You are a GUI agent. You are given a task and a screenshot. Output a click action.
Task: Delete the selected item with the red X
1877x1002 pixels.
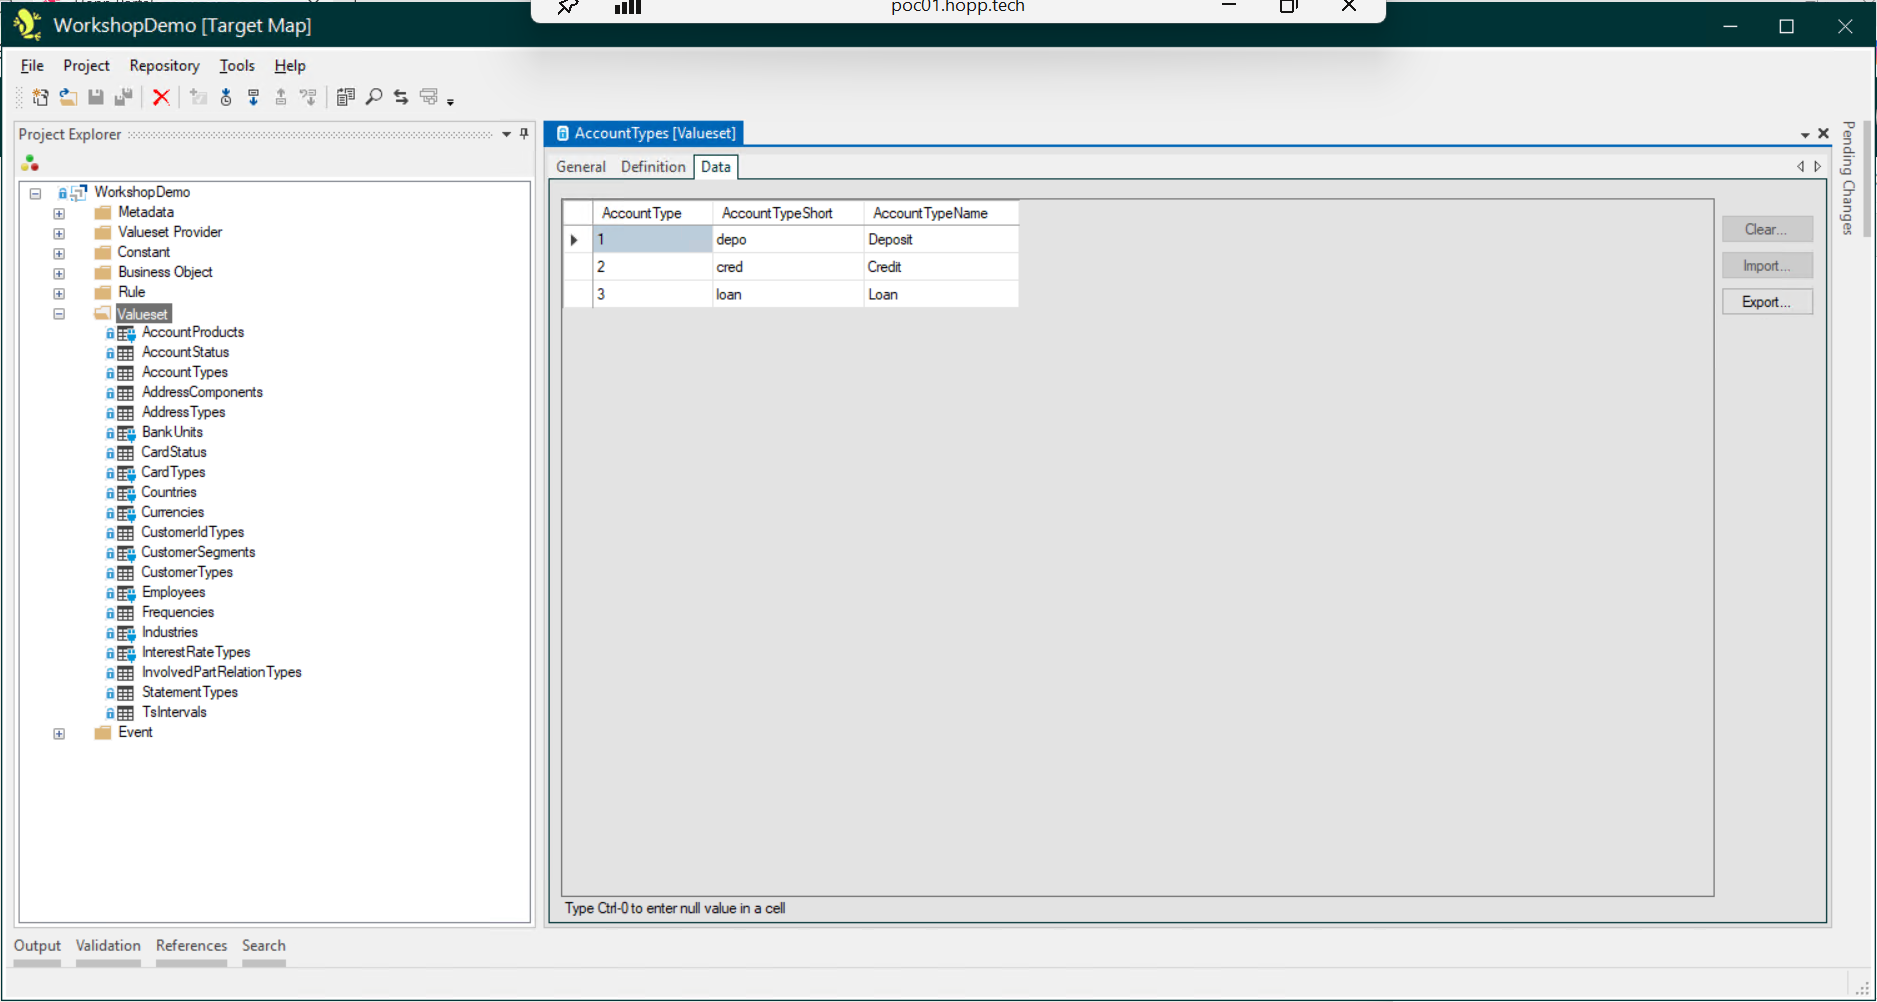(163, 97)
